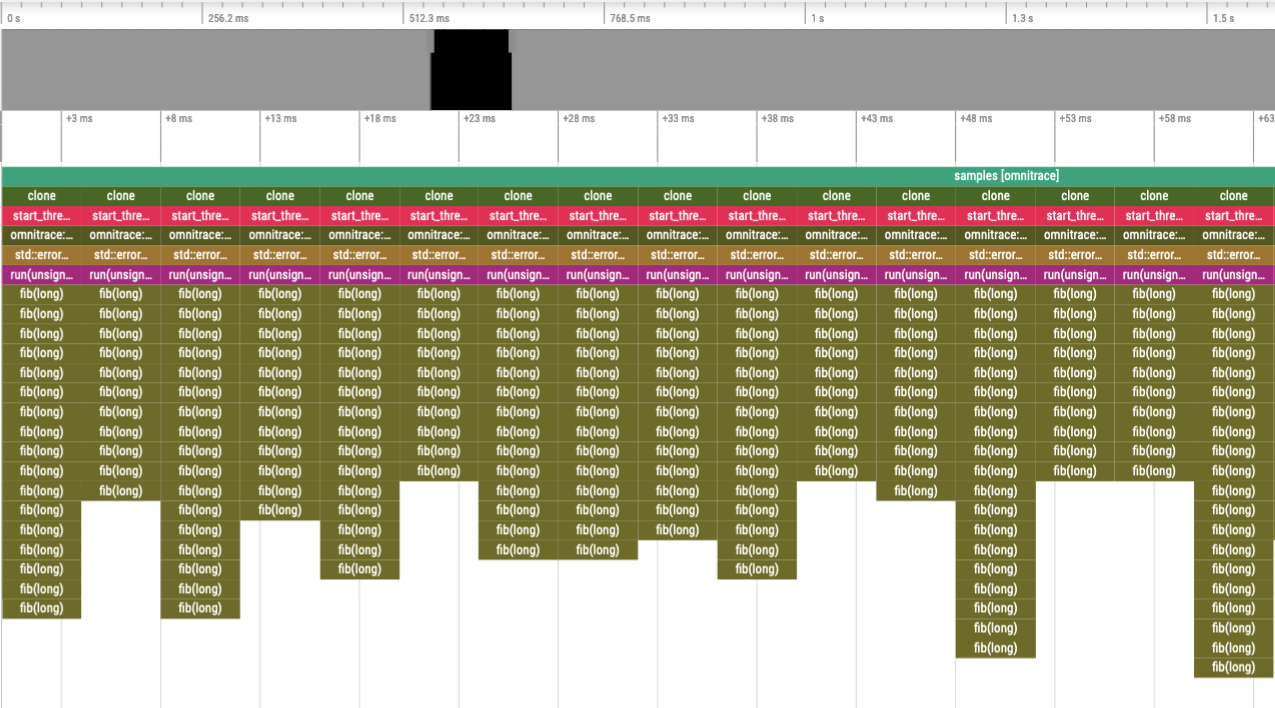The width and height of the screenshot is (1275, 708).
Task: Select the rightmost clone slice
Action: pyautogui.click(x=1233, y=196)
